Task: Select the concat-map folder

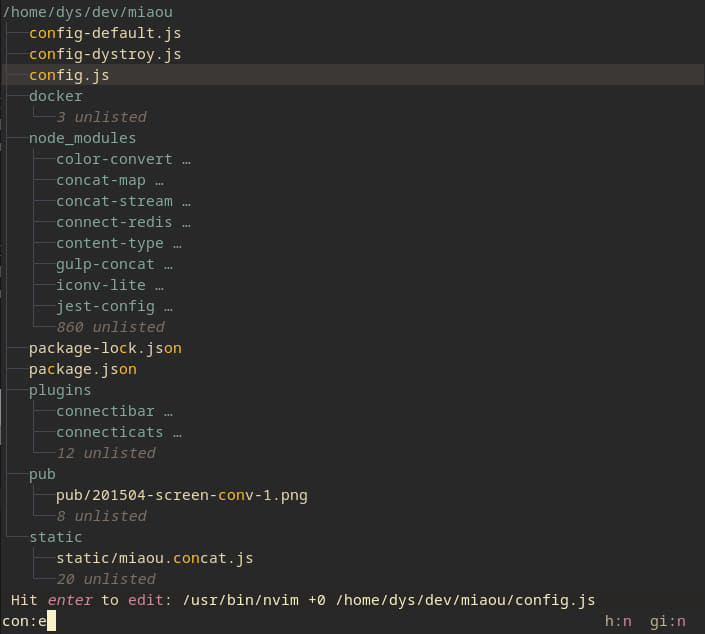Action: pos(101,180)
